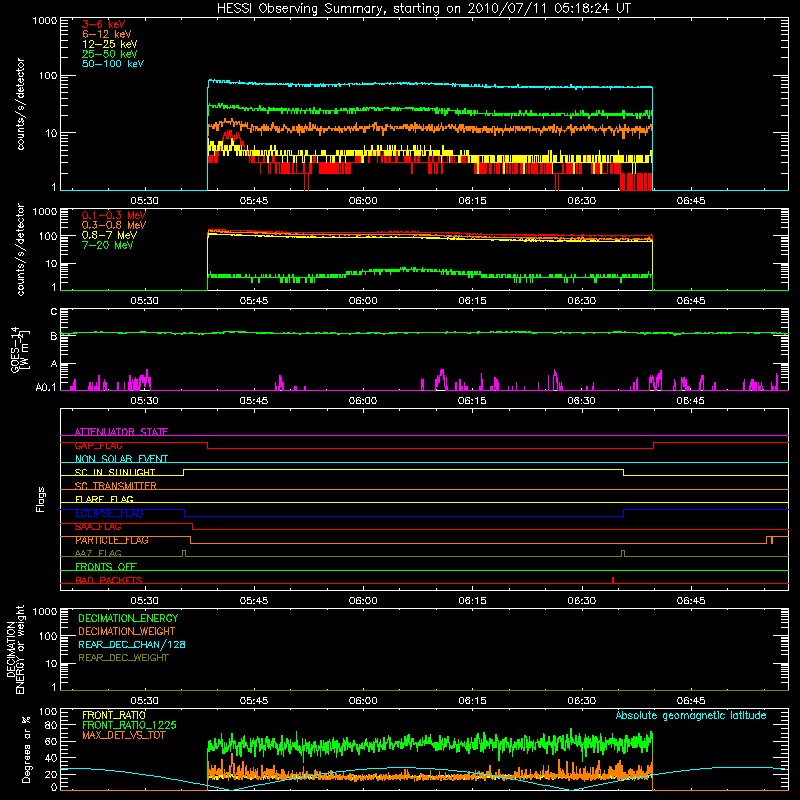The height and width of the screenshot is (800, 800).
Task: Select the 50-100 keV legend label
Action: coord(113,64)
